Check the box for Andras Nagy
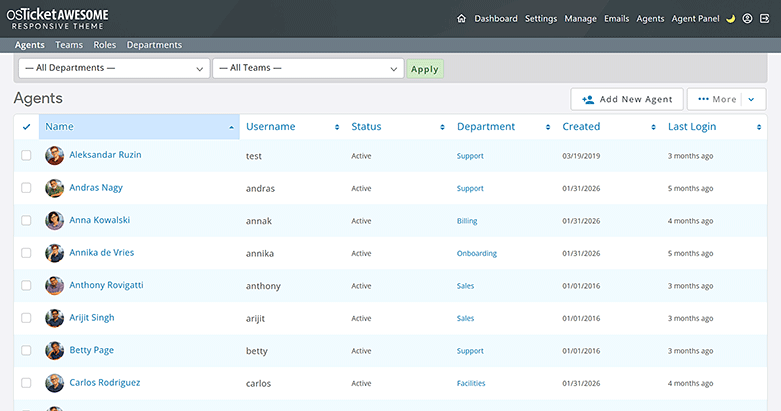This screenshot has height=411, width=781. (x=26, y=188)
